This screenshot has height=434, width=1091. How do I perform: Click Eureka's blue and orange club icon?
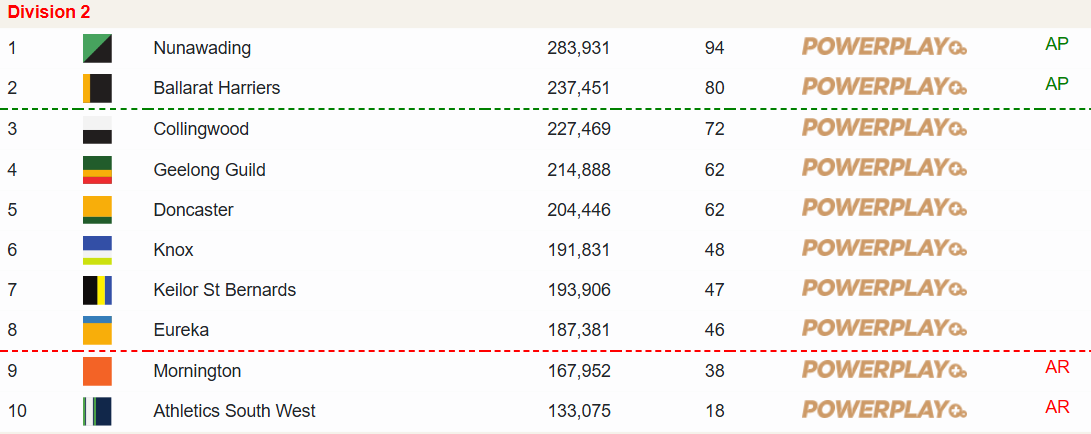[x=97, y=330]
